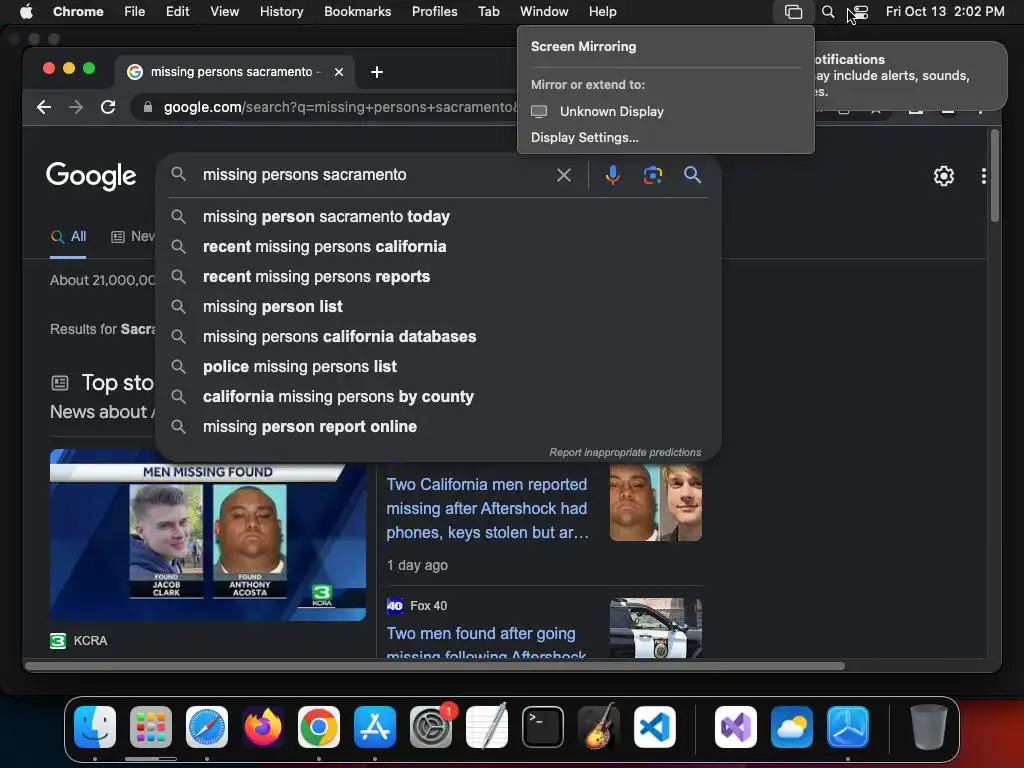Image resolution: width=1024 pixels, height=768 pixels.
Task: Start voice search with the microphone
Action: pos(613,175)
